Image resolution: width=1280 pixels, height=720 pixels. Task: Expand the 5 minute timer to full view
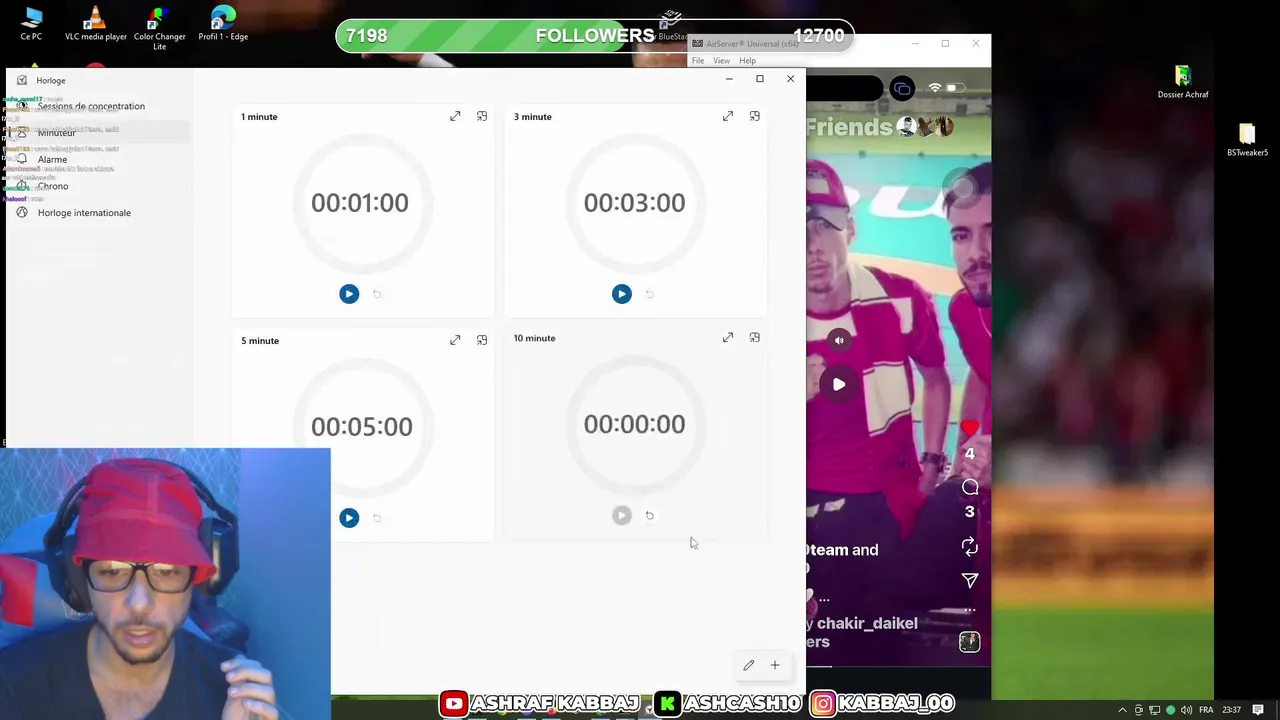pos(455,340)
